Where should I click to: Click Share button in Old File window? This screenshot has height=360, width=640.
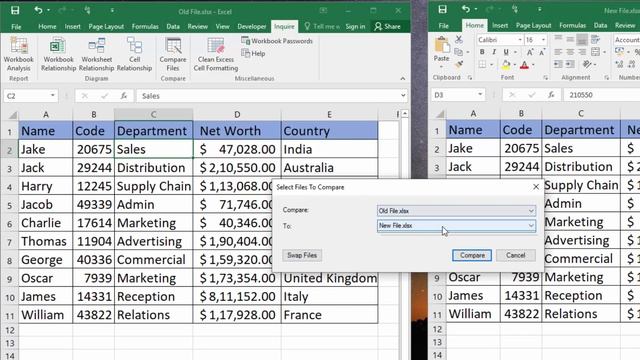coord(387,27)
